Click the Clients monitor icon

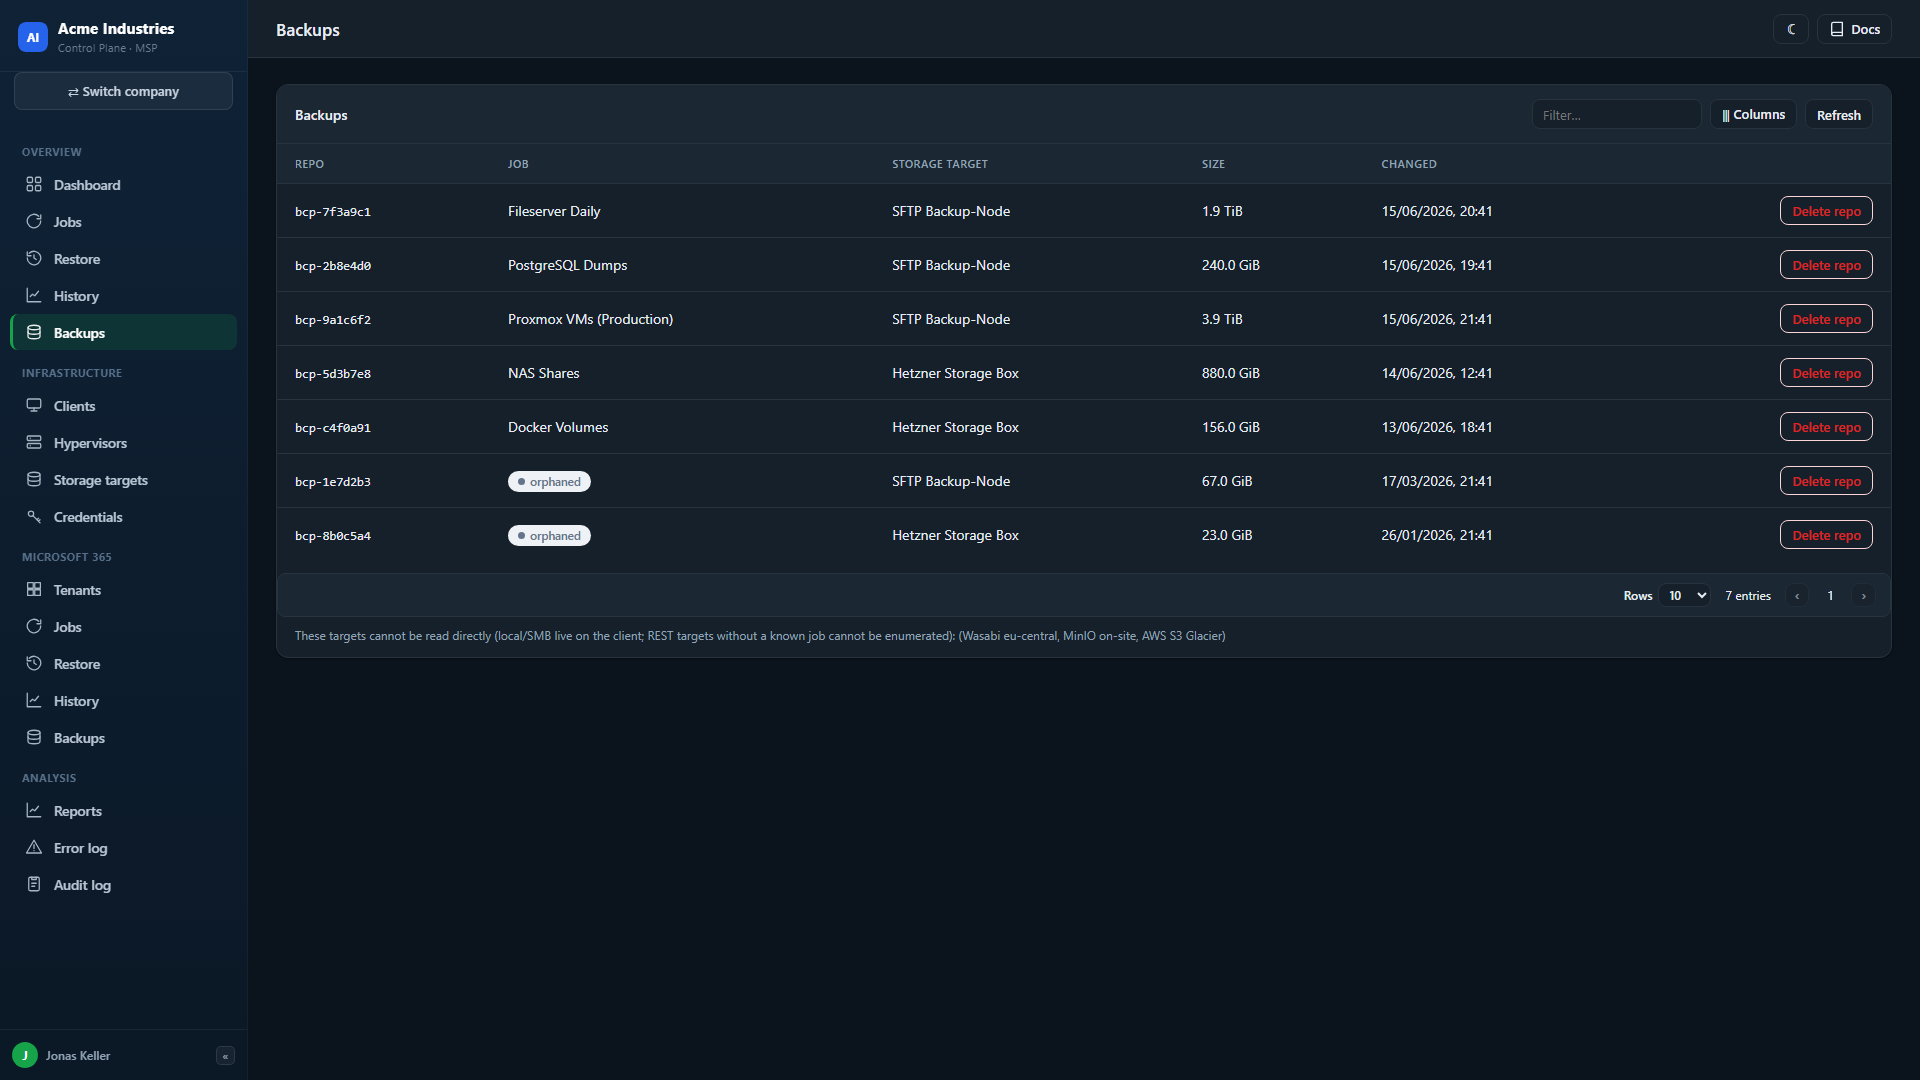coord(34,406)
